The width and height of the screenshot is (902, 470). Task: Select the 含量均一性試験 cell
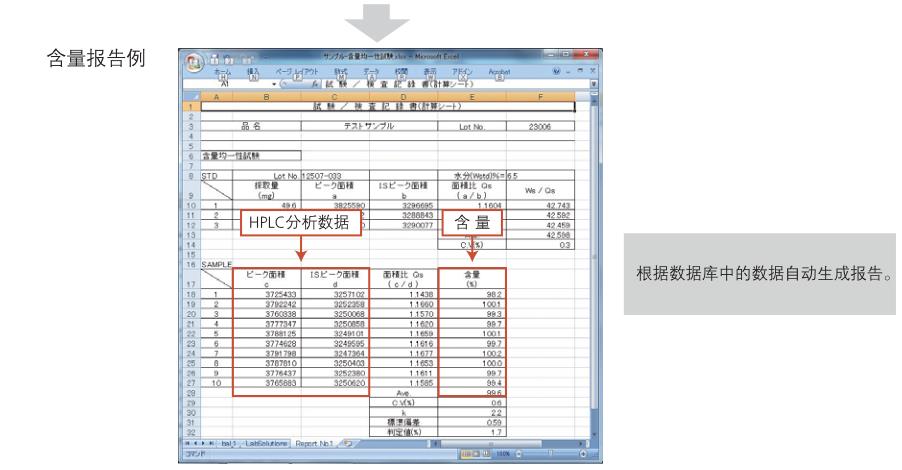pos(250,156)
